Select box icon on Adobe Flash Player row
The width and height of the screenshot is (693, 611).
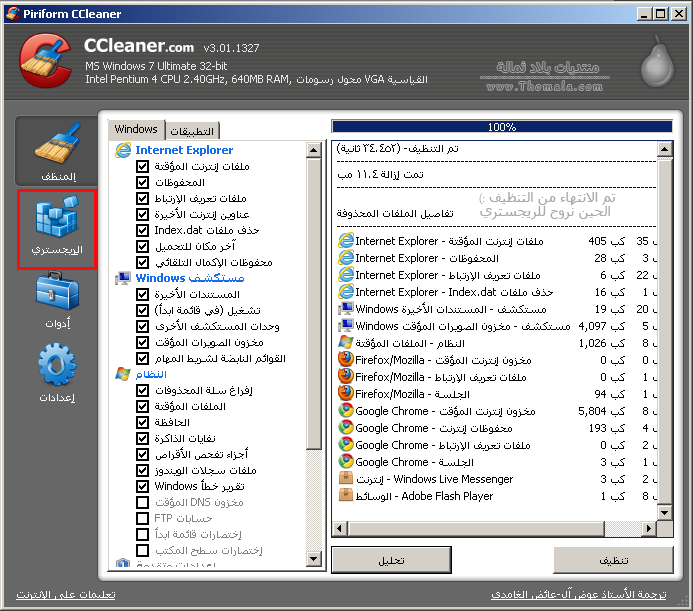point(346,496)
